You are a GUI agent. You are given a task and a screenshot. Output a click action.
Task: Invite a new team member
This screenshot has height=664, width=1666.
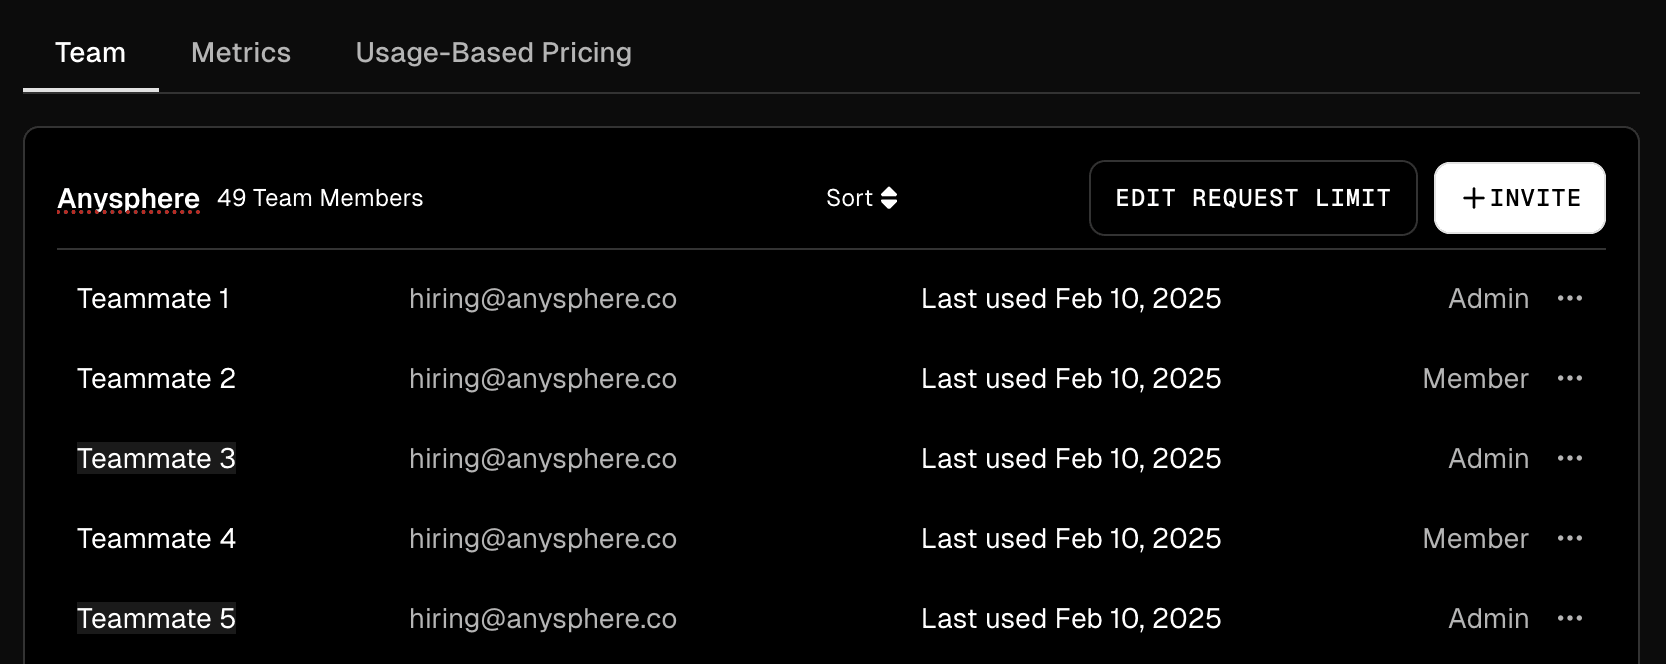coord(1520,198)
